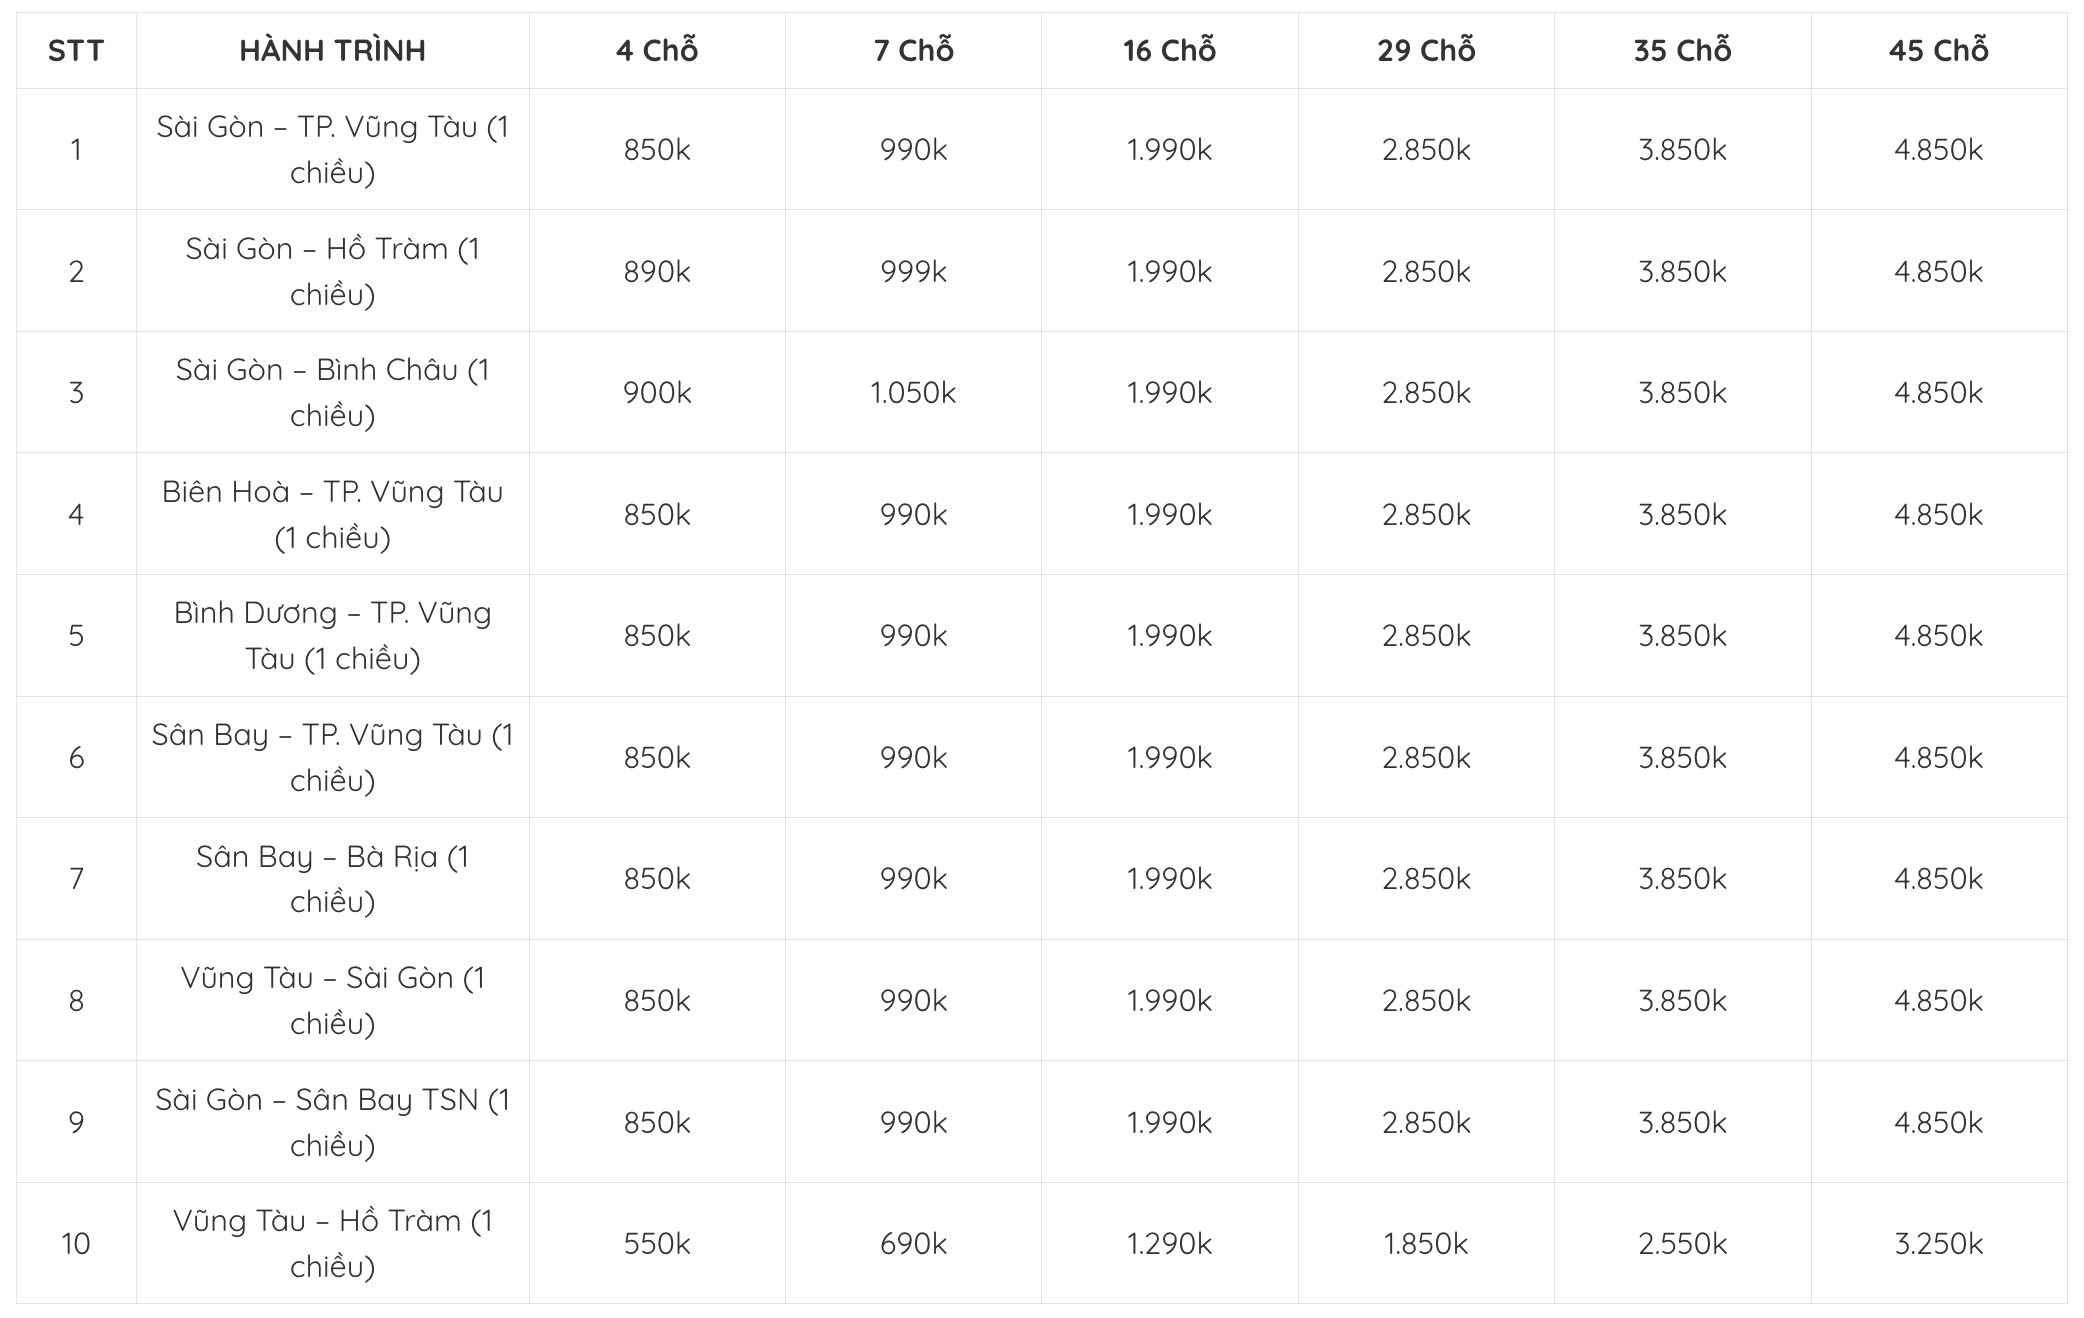Viewport: 2084px width, 1318px height.
Task: Click the HÀNH TRÌNH column header
Action: point(332,51)
